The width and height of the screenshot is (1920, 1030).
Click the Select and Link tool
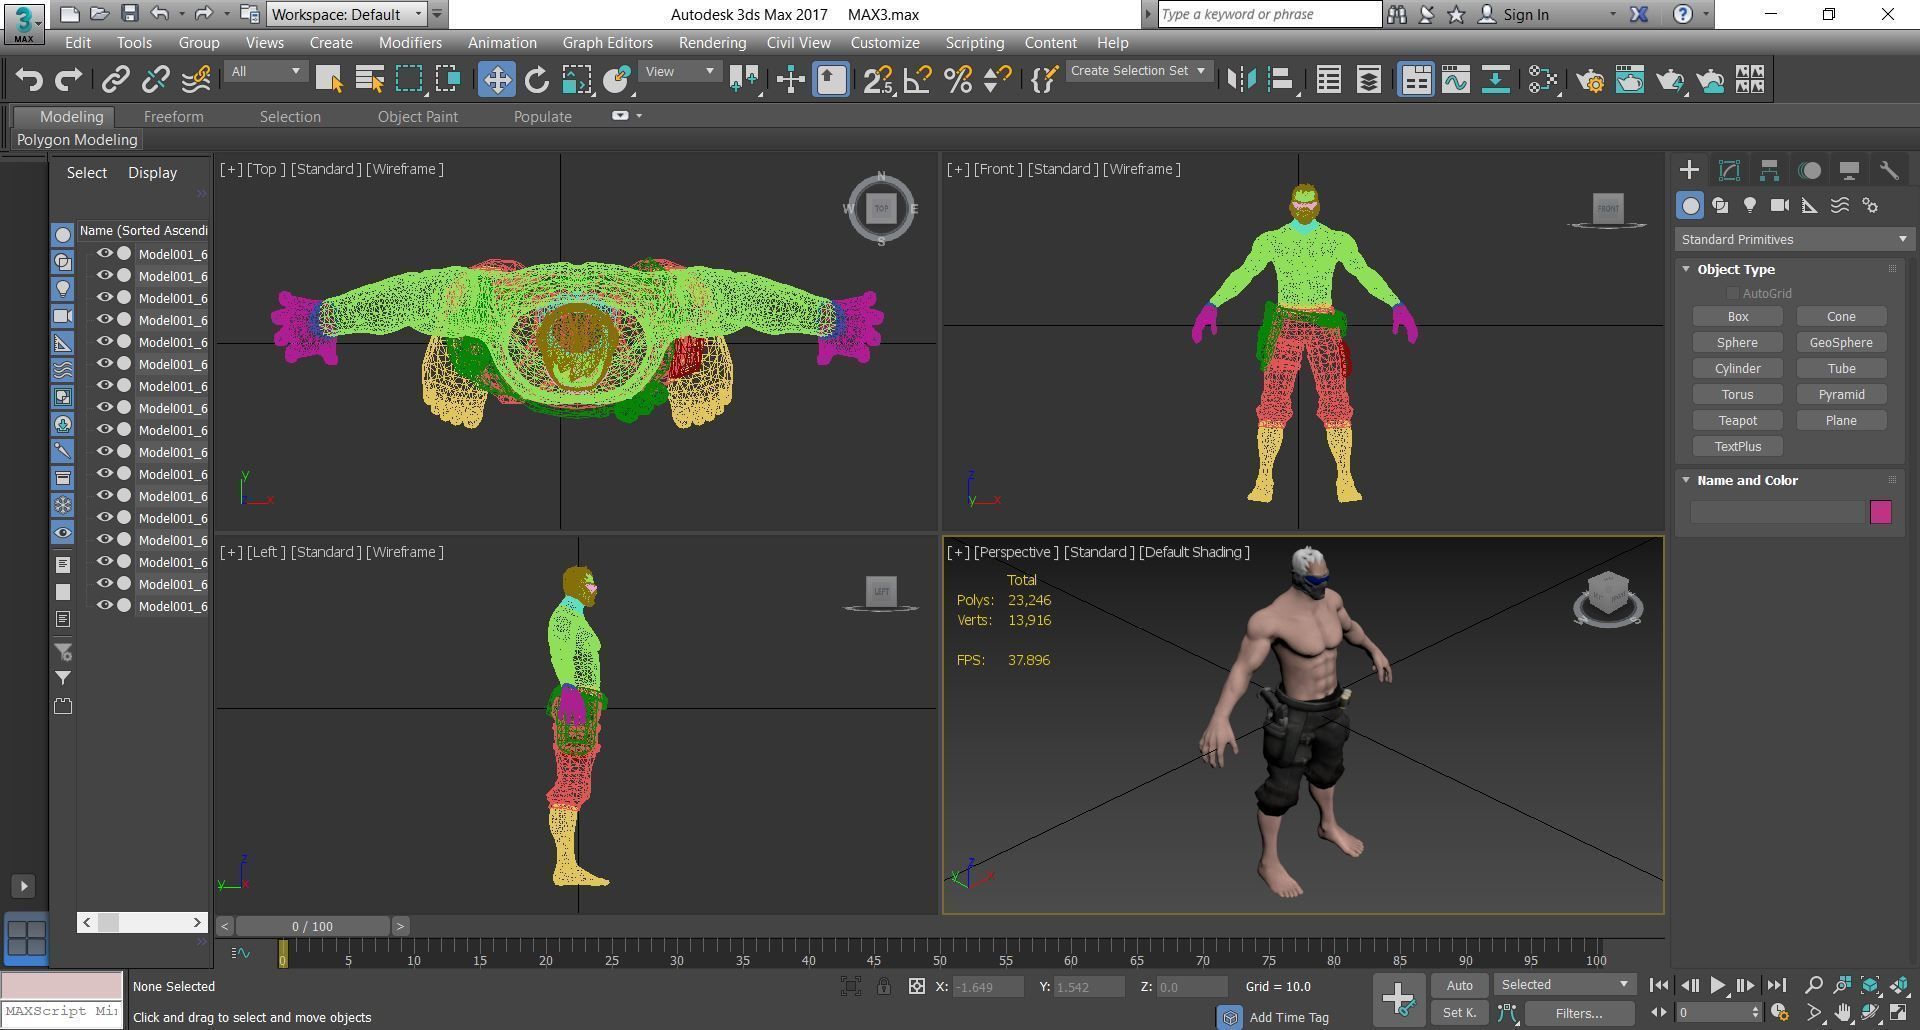tap(116, 80)
